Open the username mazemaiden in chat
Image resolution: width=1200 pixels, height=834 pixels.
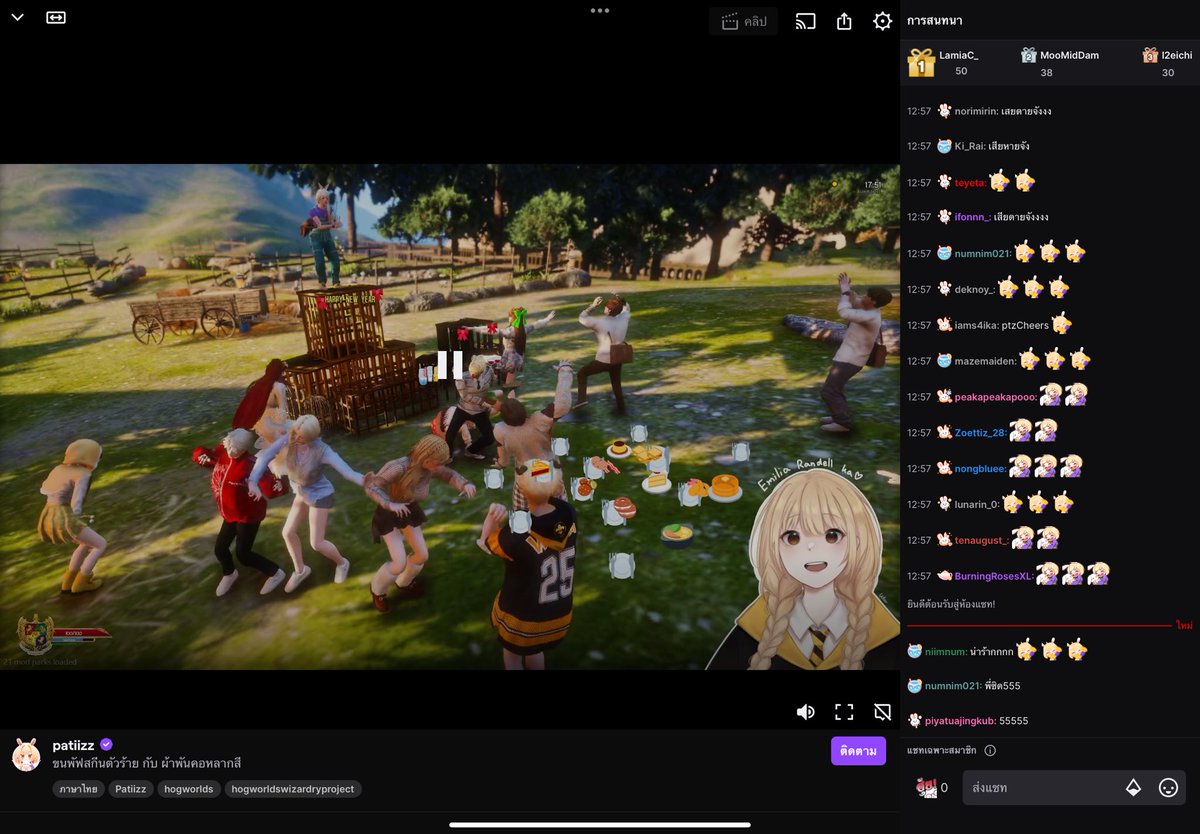click(985, 361)
